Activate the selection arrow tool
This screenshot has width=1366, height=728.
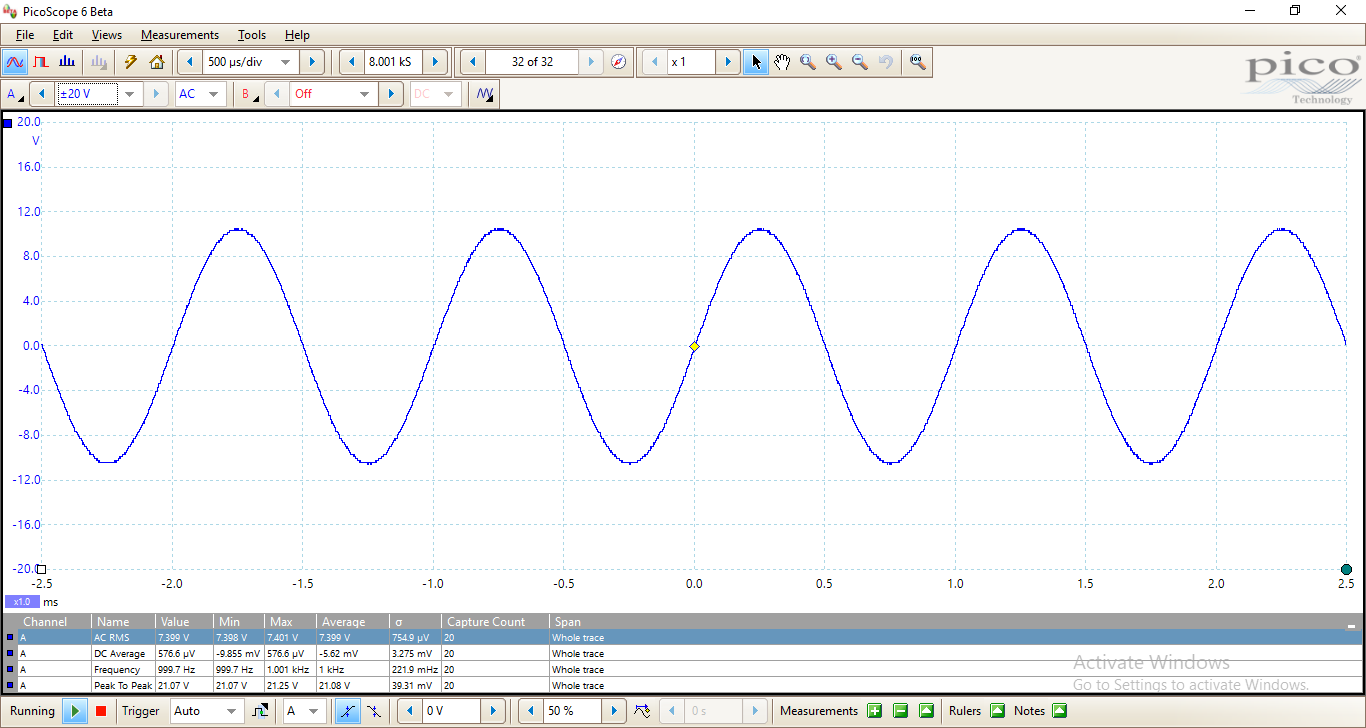point(756,62)
